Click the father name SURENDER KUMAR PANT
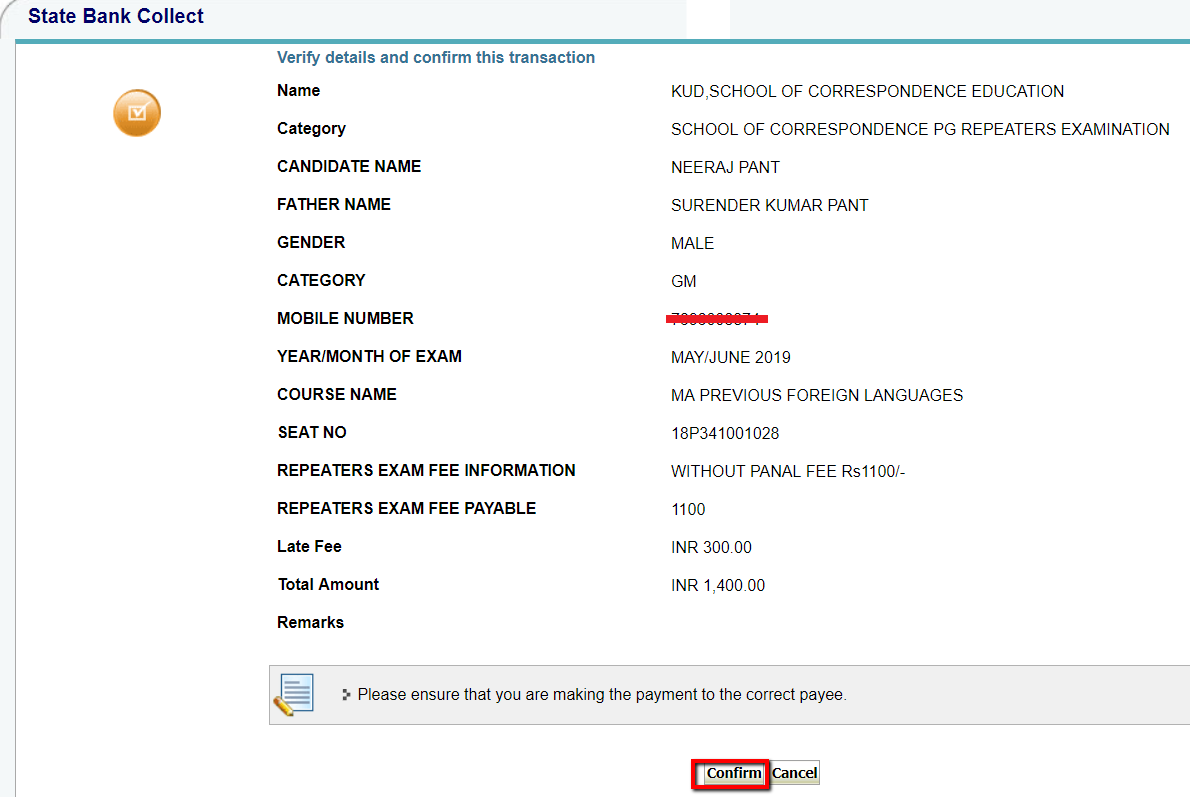This screenshot has width=1190, height=797. coord(769,206)
